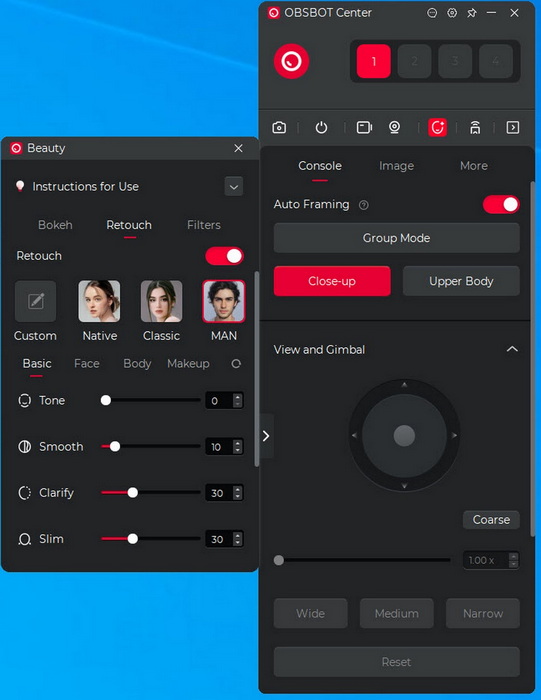Click the Smooth slider handle
The image size is (541, 700).
point(115,446)
